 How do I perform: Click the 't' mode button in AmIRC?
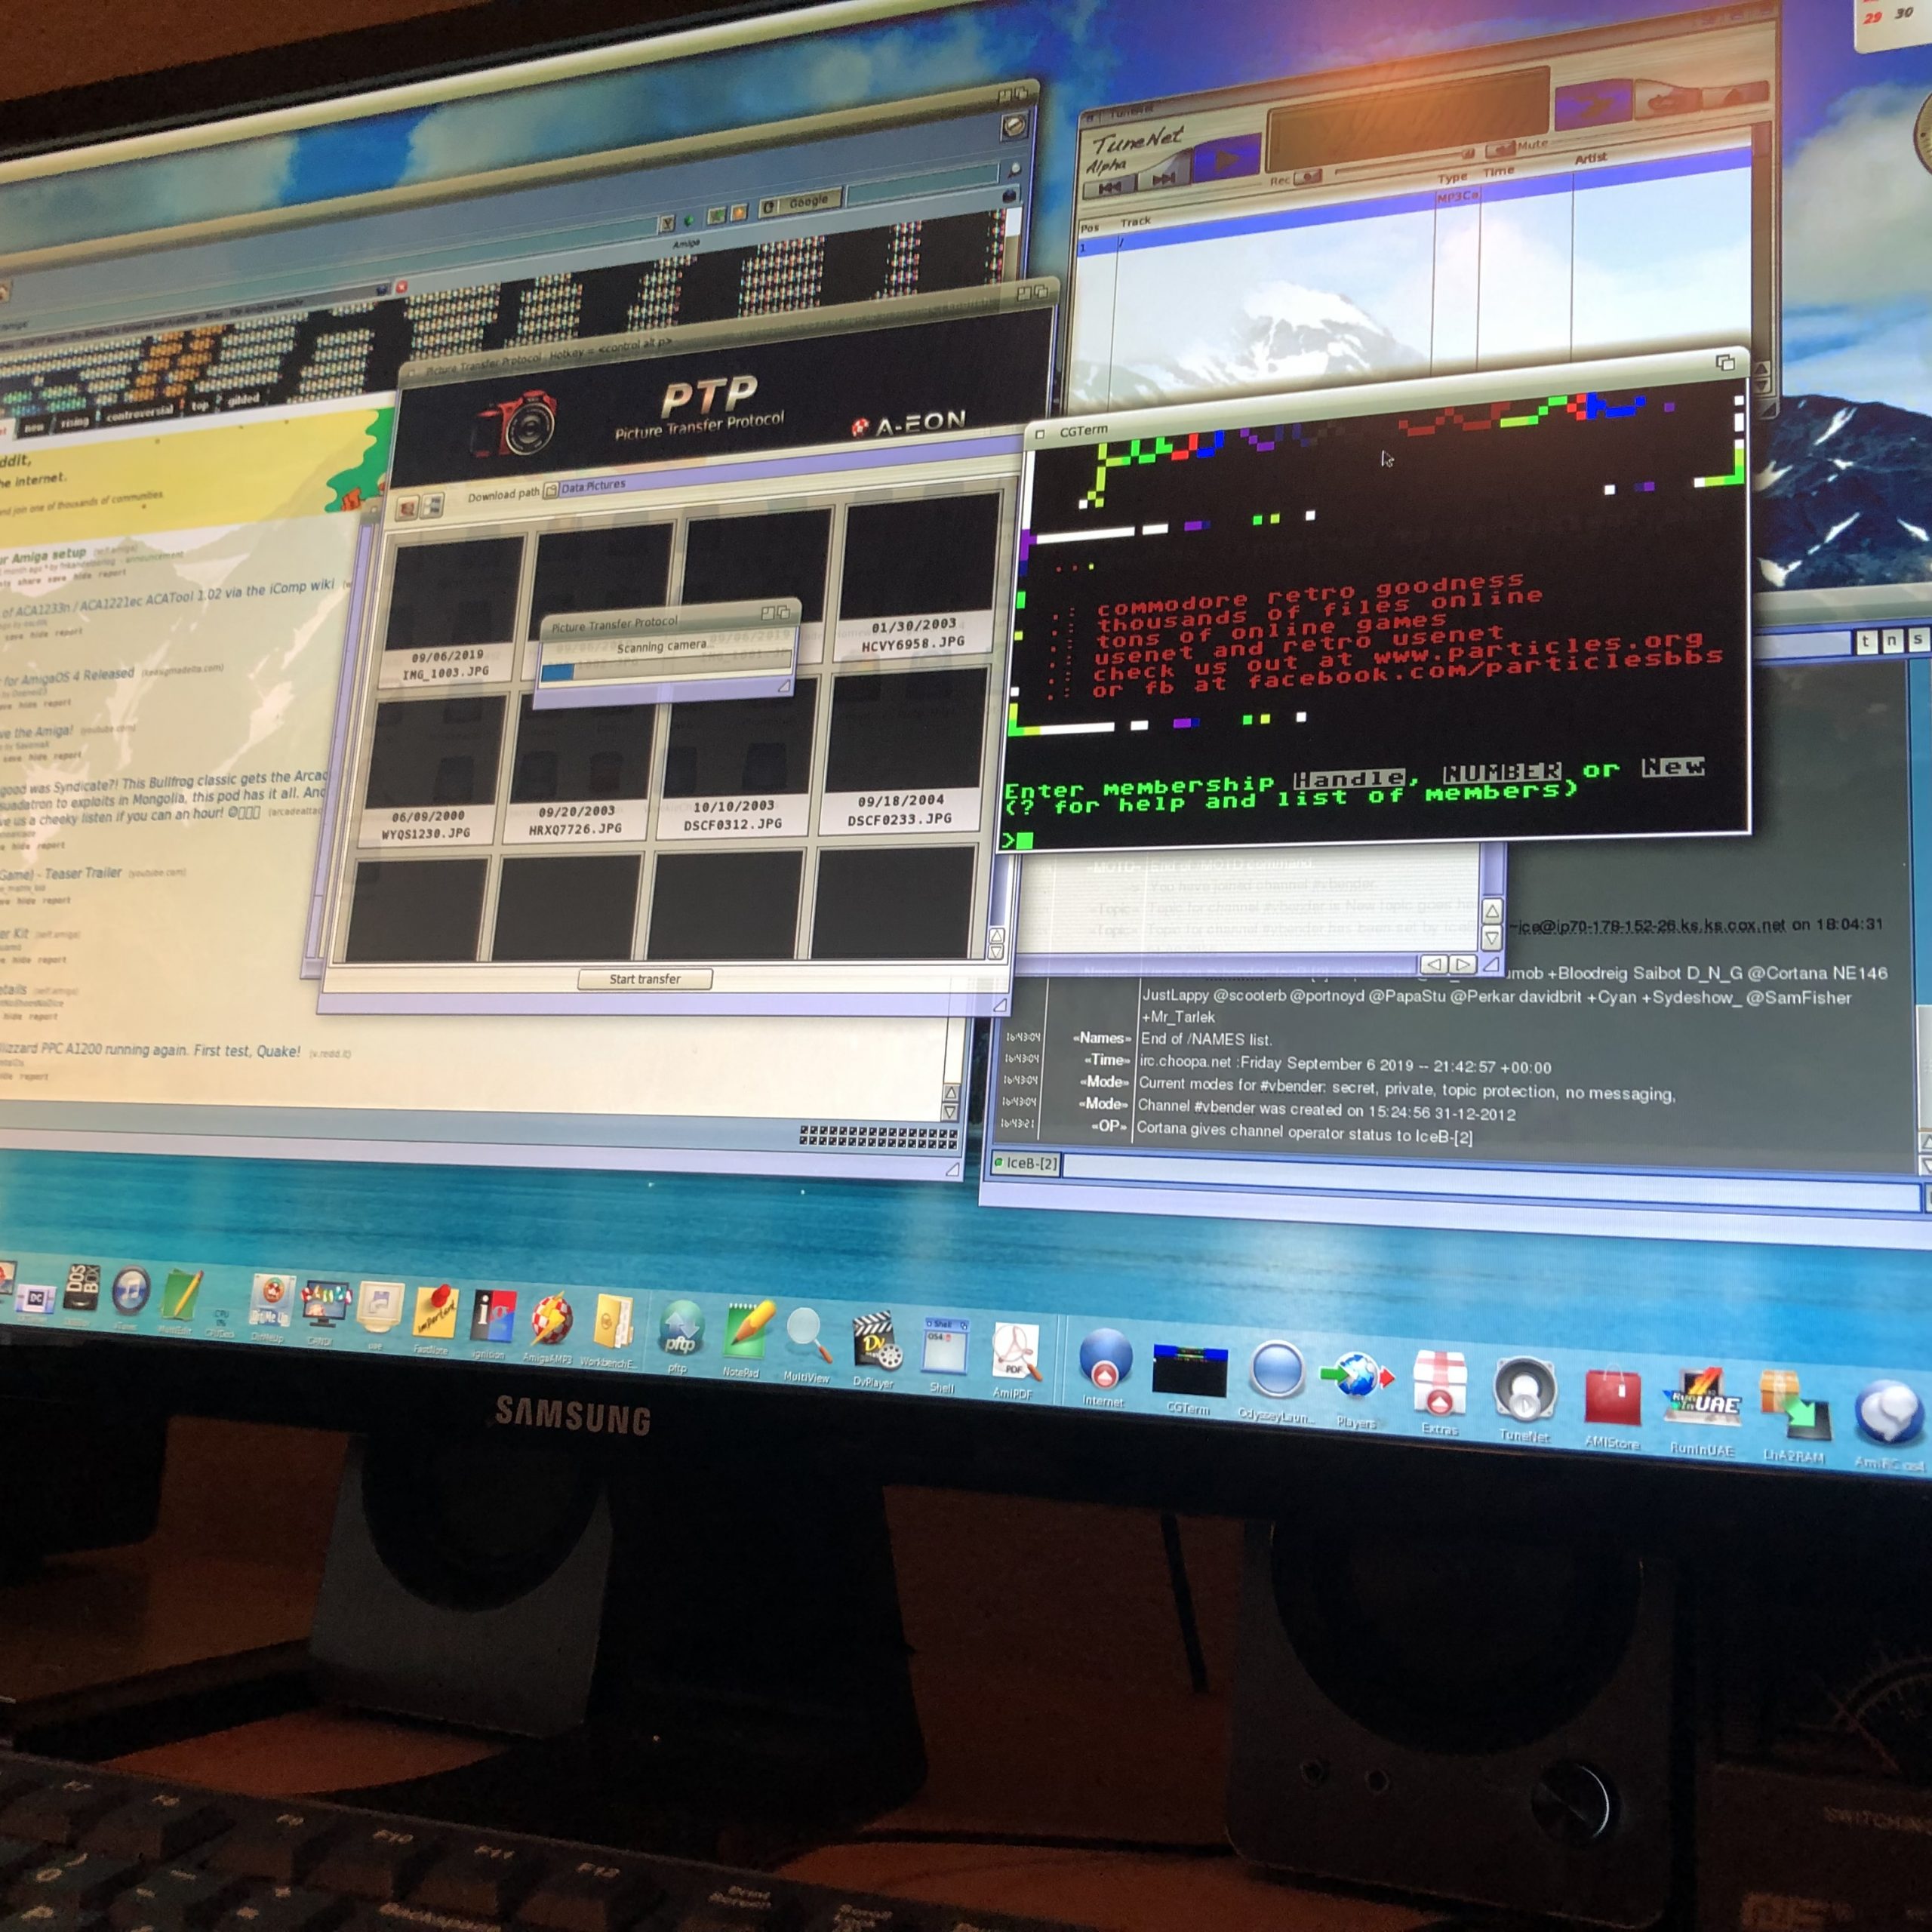click(1865, 641)
